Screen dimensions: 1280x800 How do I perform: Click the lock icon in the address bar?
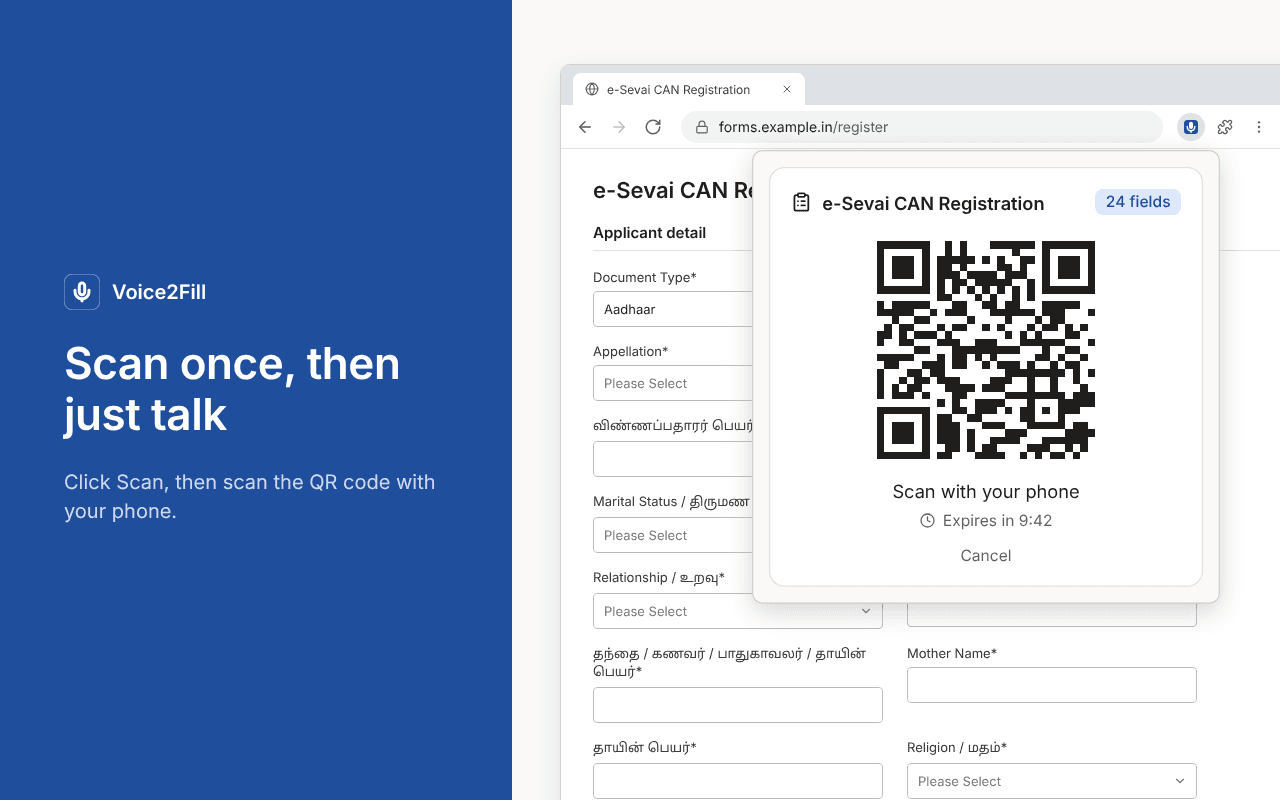(x=701, y=127)
